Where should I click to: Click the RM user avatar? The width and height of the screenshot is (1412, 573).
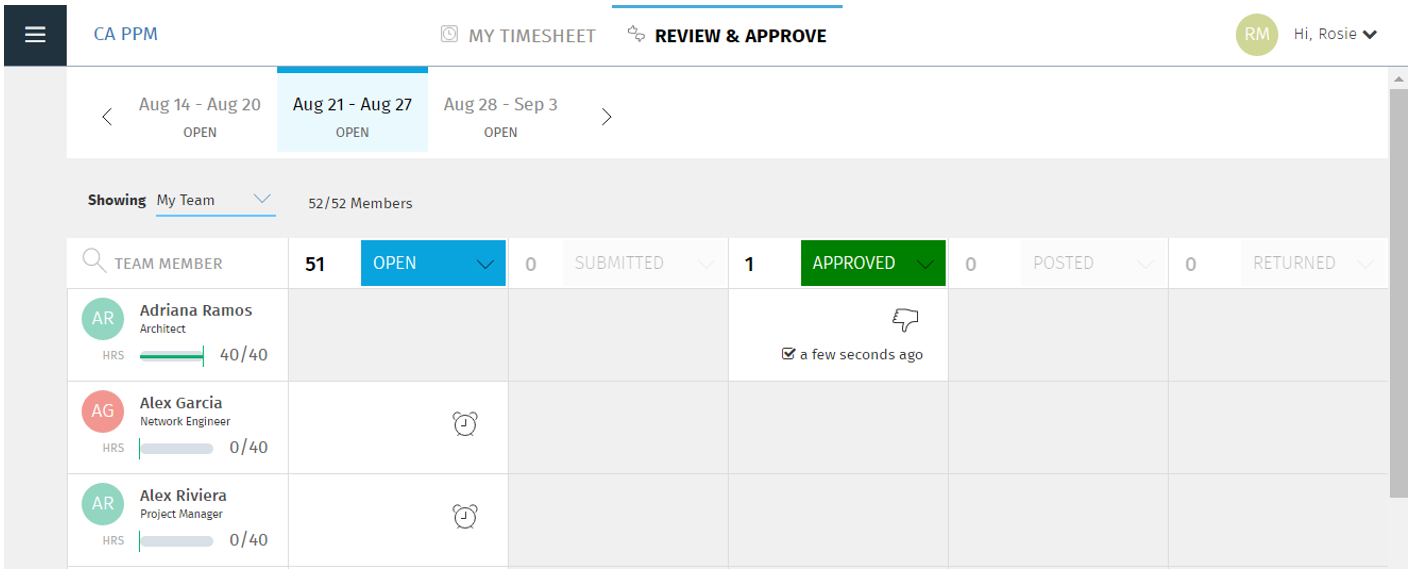coord(1257,35)
